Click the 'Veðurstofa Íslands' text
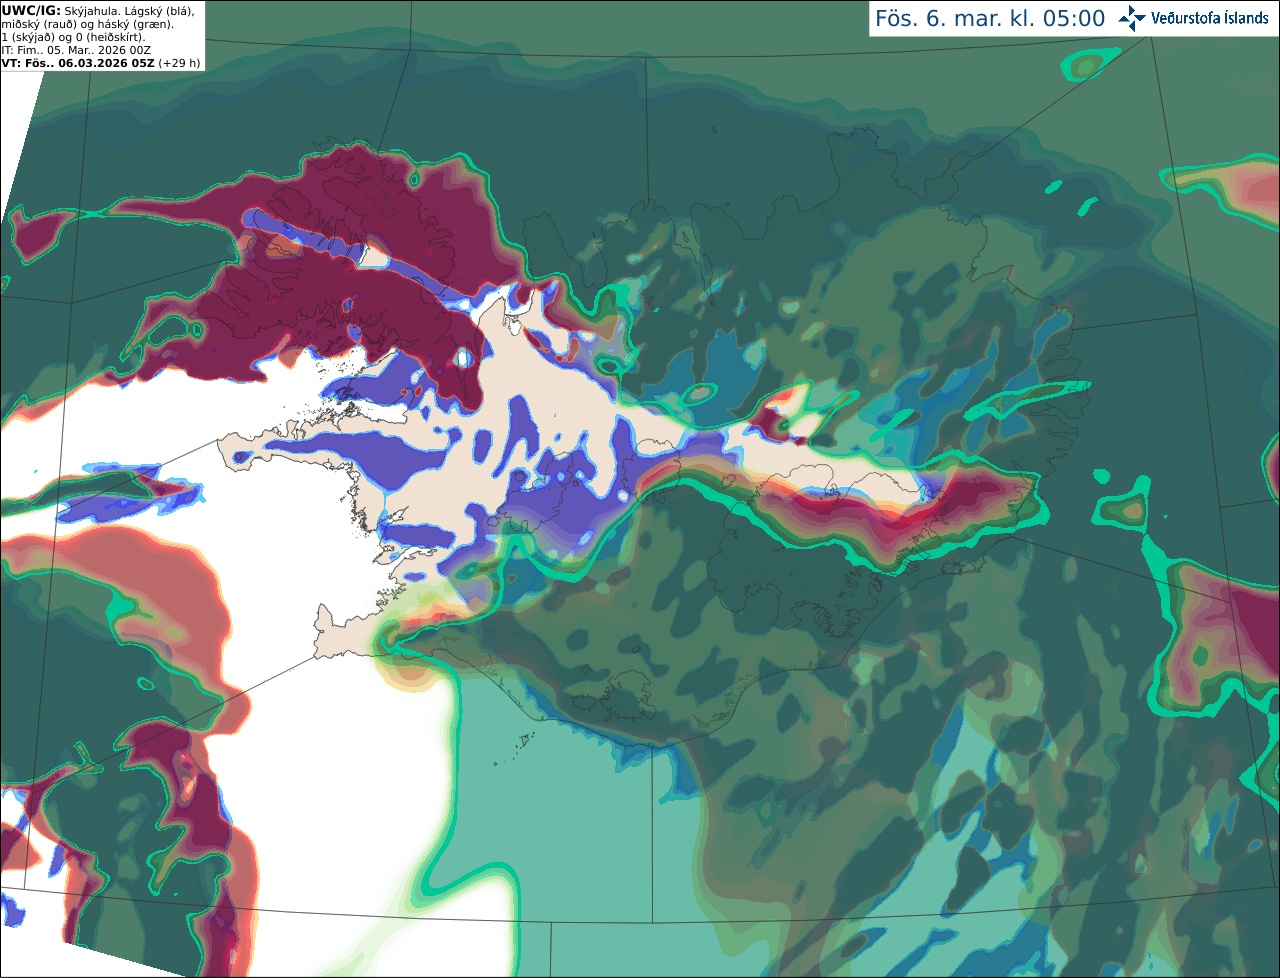The image size is (1280, 978). click(x=1210, y=18)
